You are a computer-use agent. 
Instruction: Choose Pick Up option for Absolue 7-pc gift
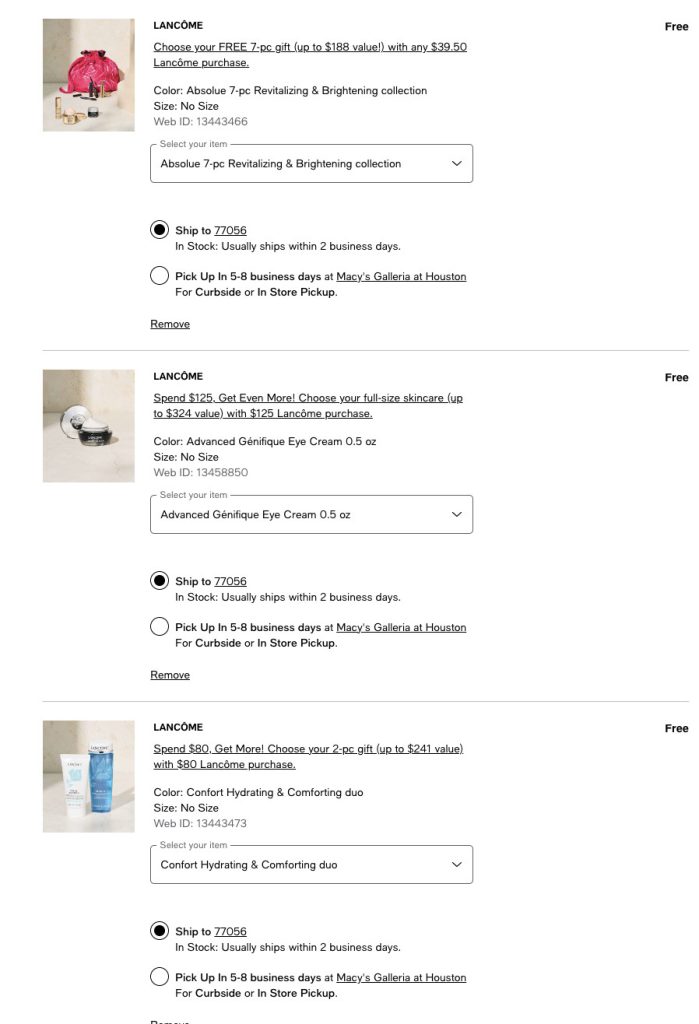point(159,276)
